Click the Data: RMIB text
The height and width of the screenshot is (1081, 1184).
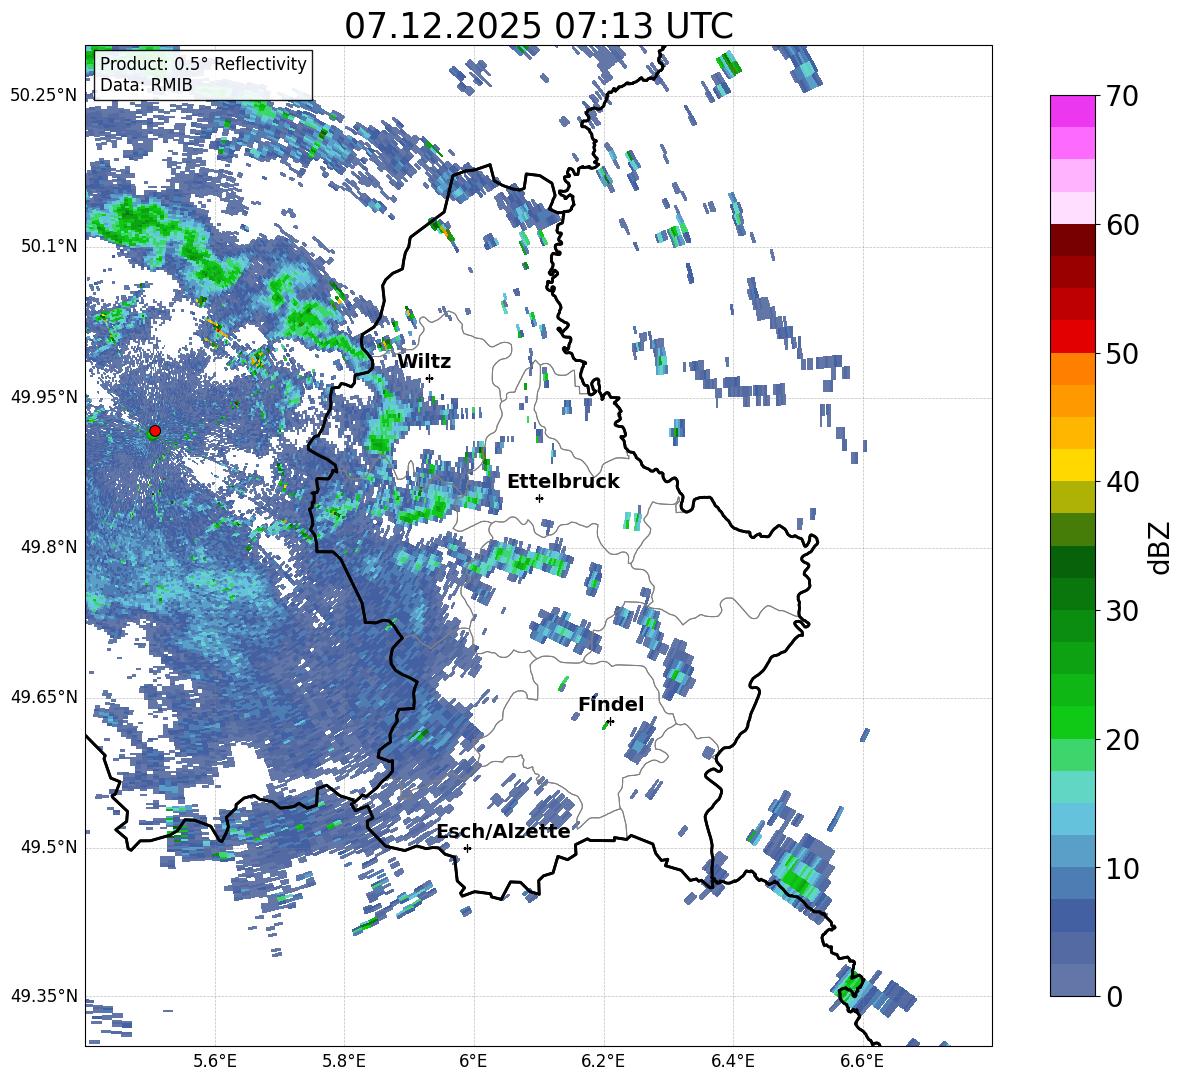146,85
